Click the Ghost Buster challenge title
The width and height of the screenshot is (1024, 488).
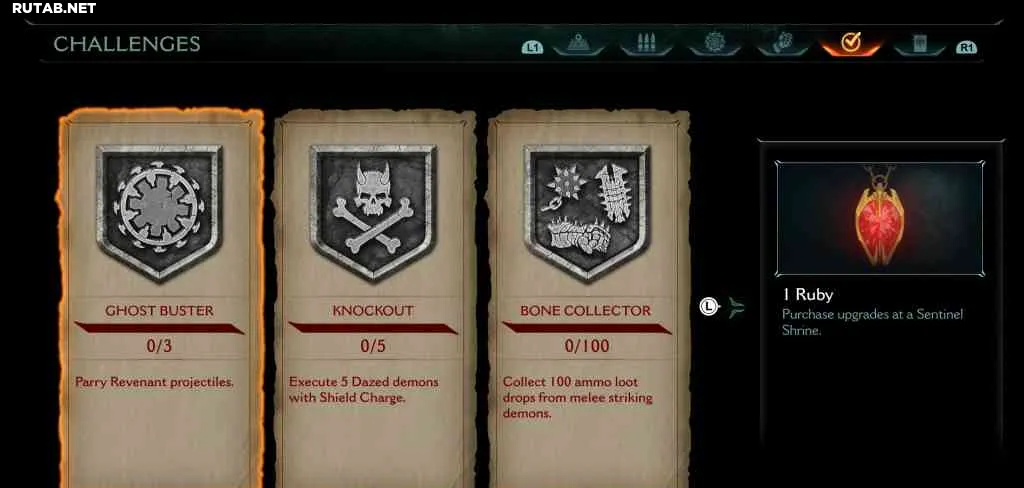pyautogui.click(x=159, y=311)
